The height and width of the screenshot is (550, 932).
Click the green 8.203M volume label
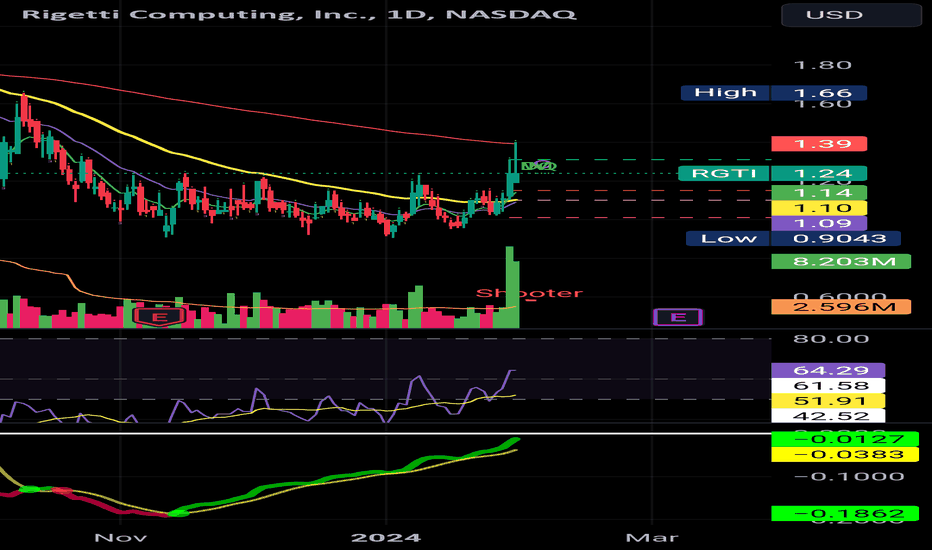[840, 262]
